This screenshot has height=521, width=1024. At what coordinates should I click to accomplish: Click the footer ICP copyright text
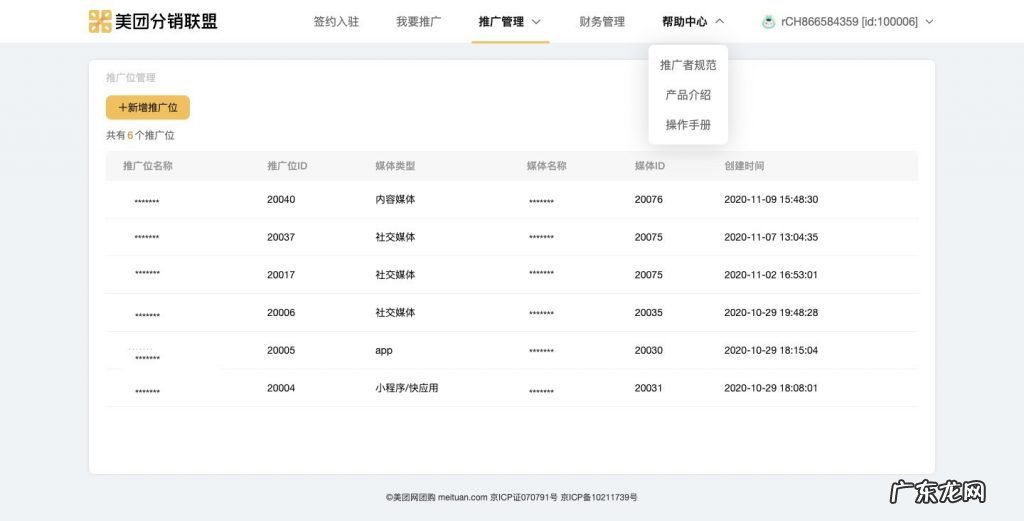[x=511, y=497]
